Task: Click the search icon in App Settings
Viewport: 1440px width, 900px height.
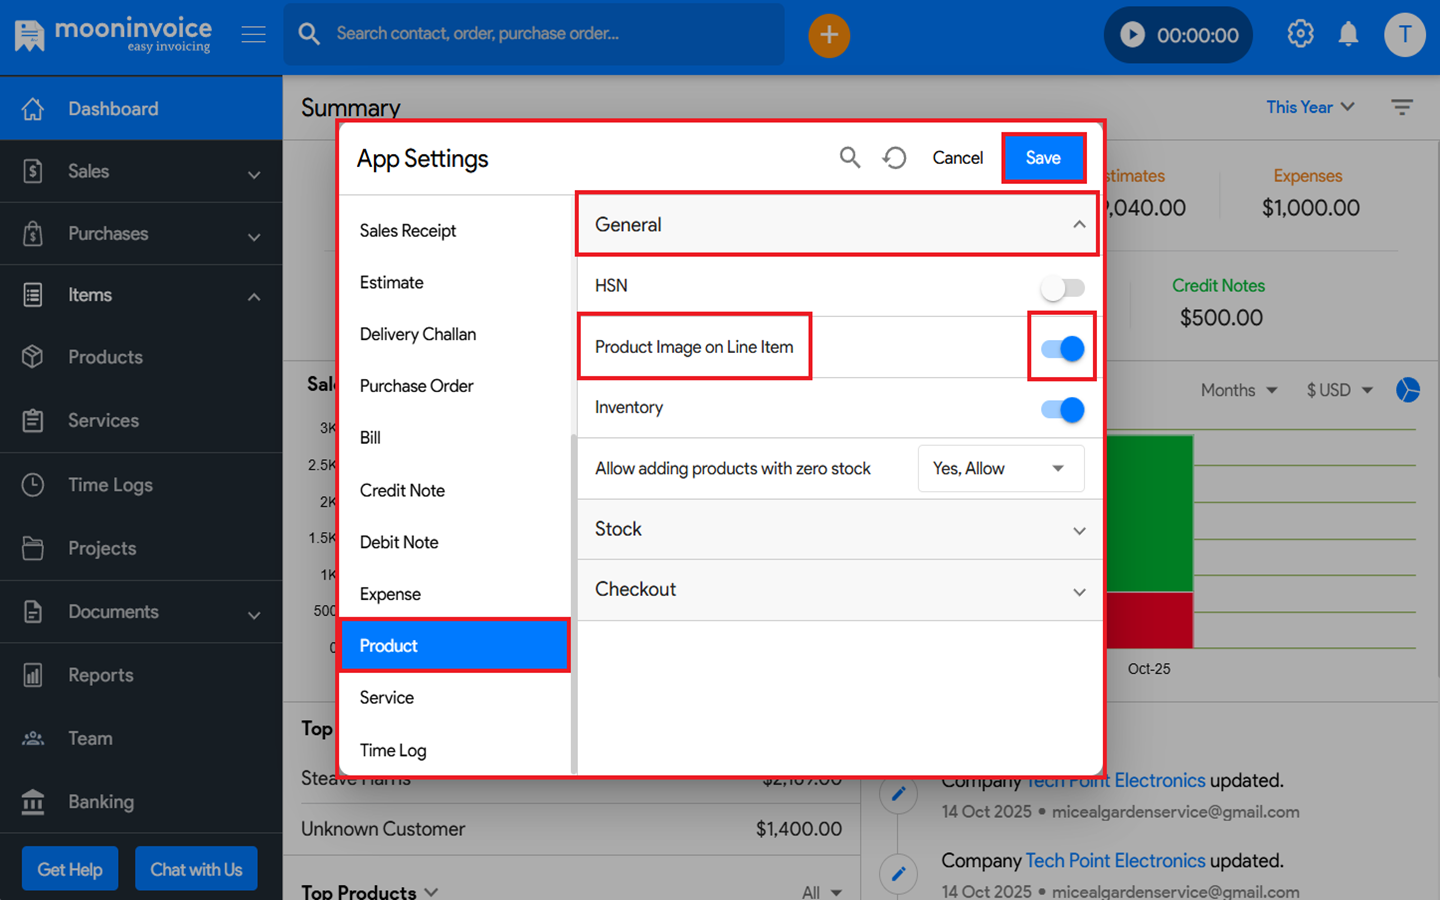Action: [850, 158]
